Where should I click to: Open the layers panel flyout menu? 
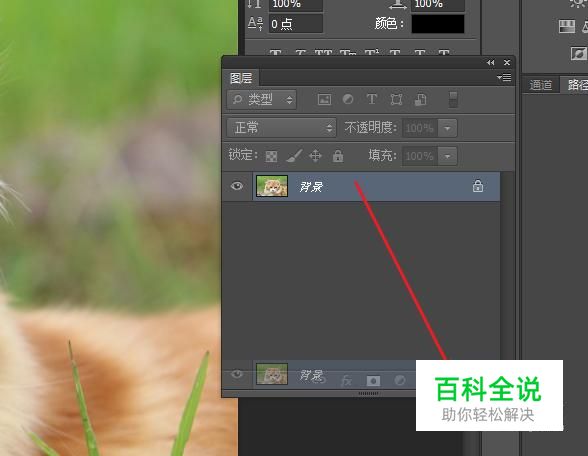click(504, 78)
